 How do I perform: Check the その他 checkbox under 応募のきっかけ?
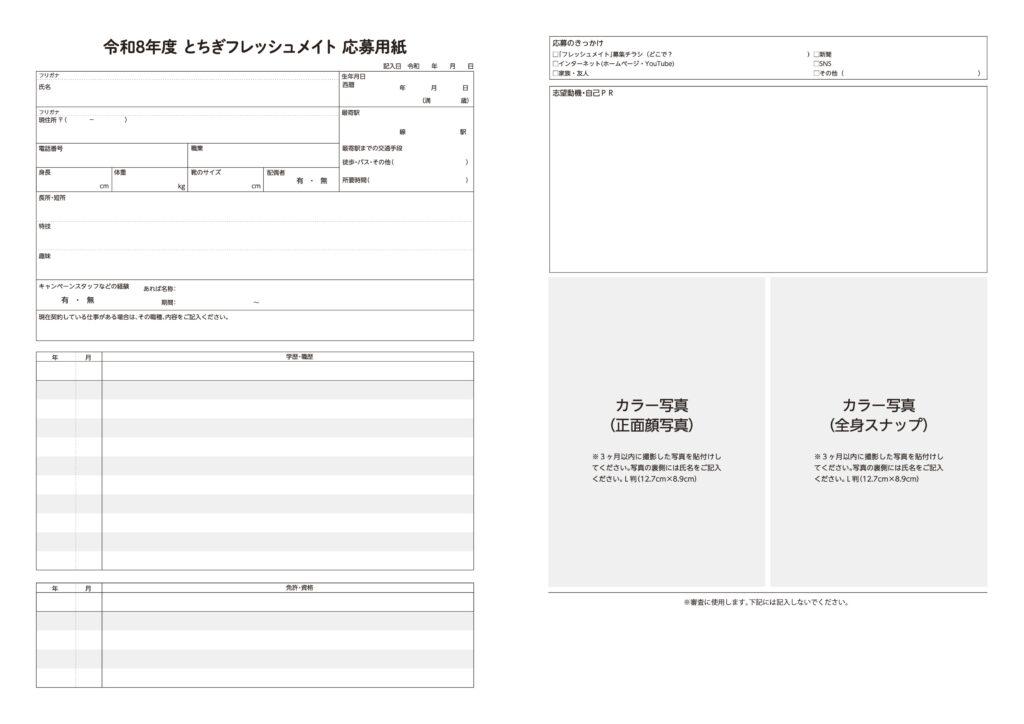(x=816, y=74)
